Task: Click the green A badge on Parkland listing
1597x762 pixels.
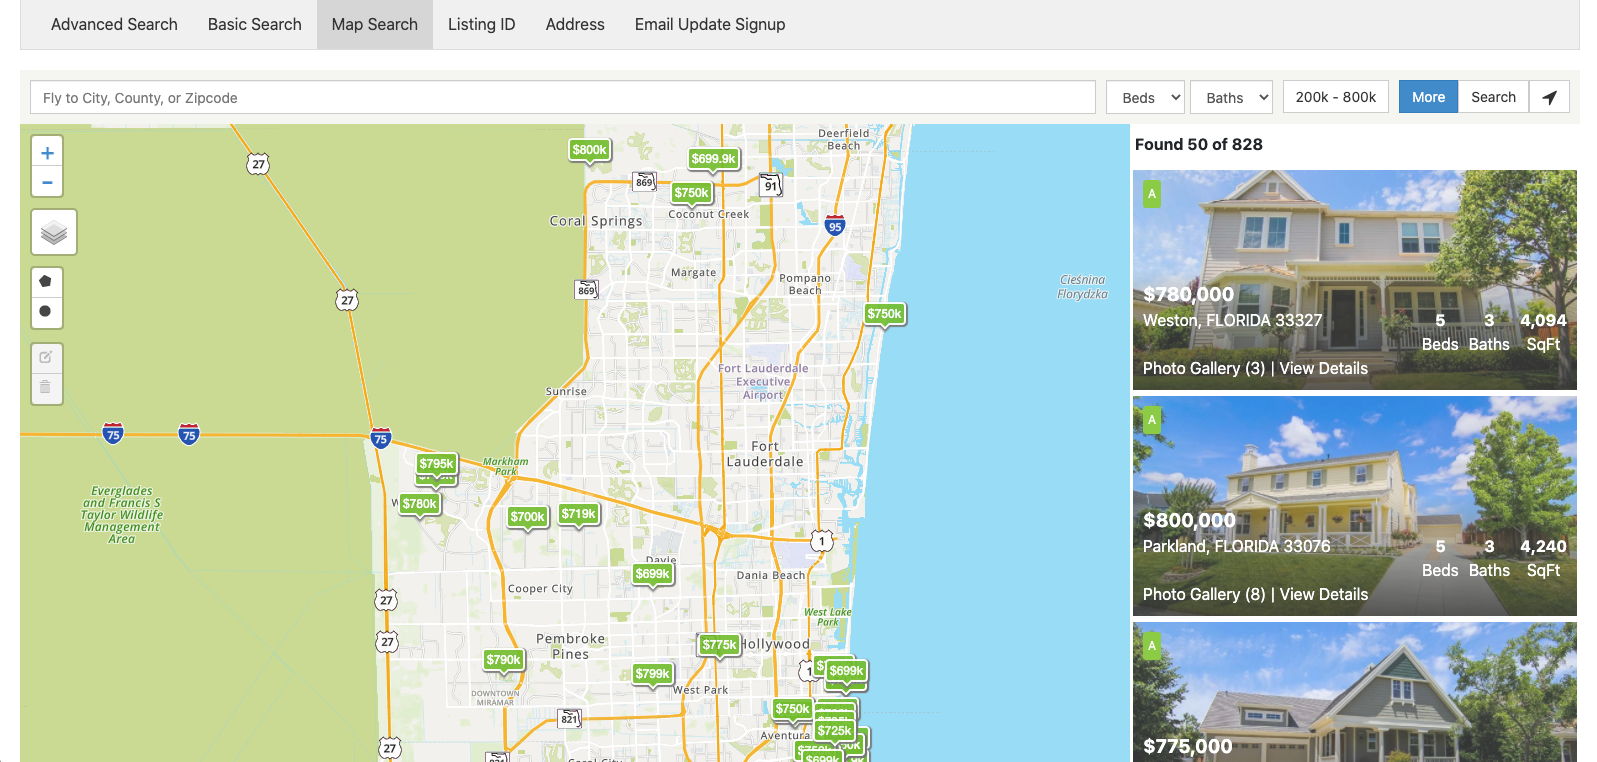Action: [1152, 420]
